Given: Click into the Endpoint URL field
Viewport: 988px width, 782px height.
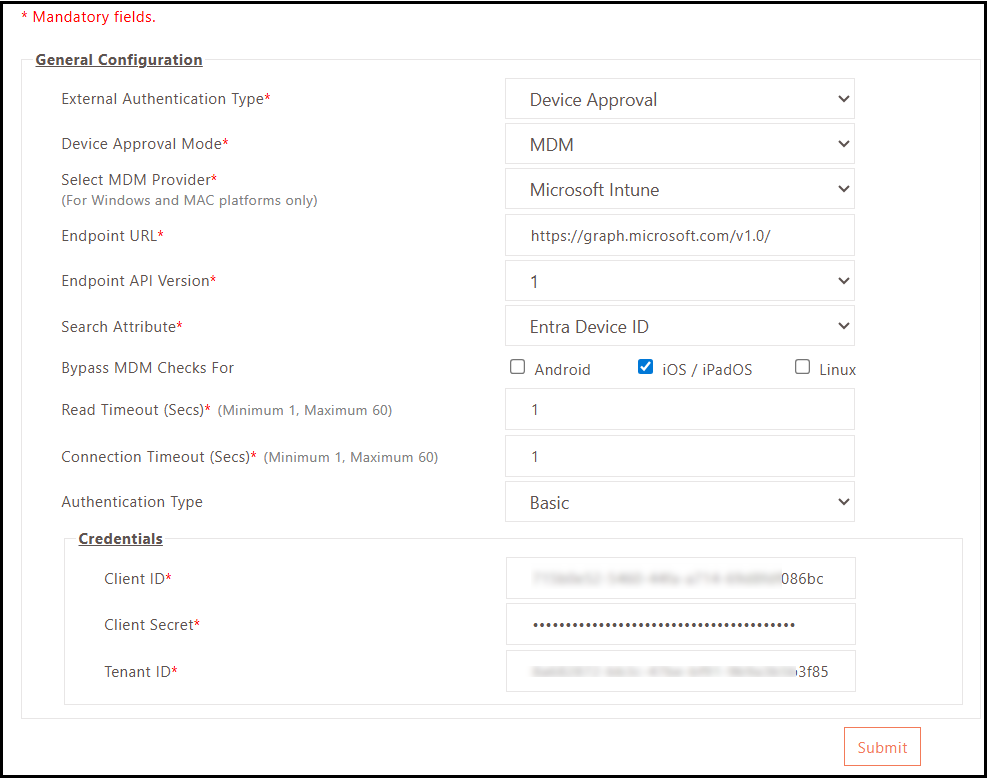Looking at the screenshot, I should pyautogui.click(x=679, y=235).
